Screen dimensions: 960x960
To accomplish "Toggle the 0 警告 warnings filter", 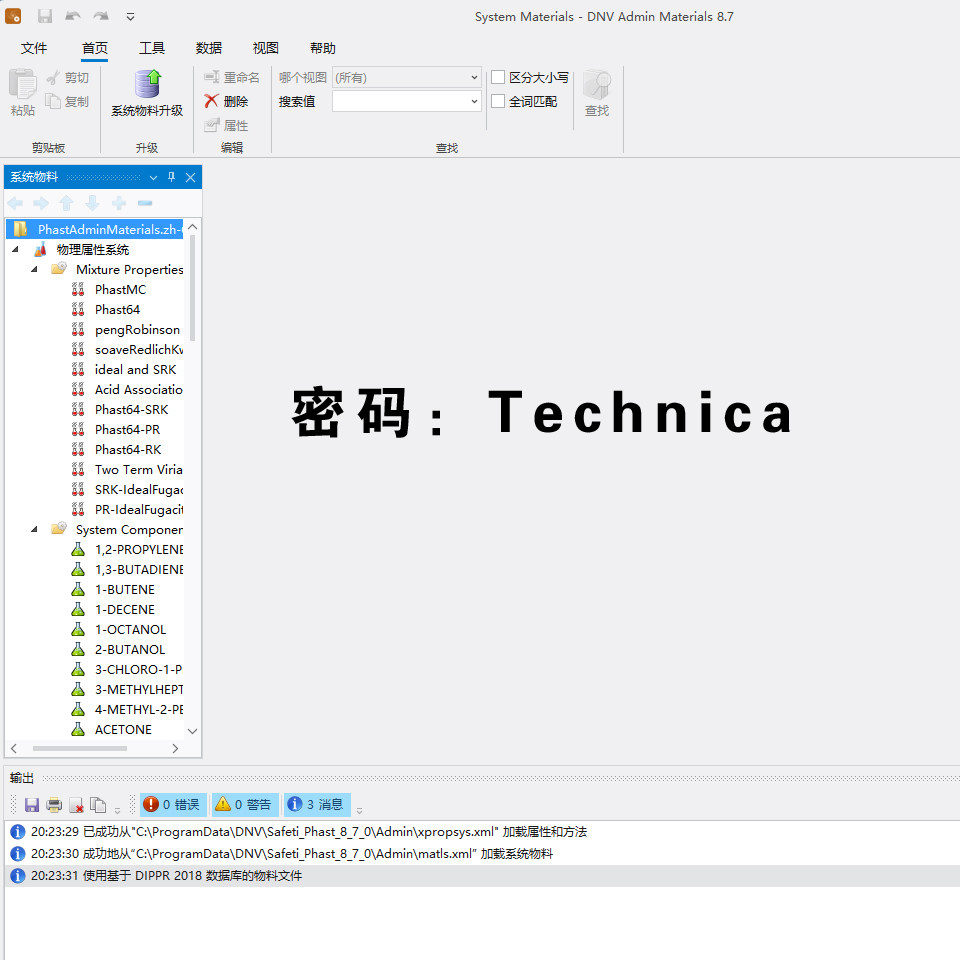I will (x=245, y=804).
